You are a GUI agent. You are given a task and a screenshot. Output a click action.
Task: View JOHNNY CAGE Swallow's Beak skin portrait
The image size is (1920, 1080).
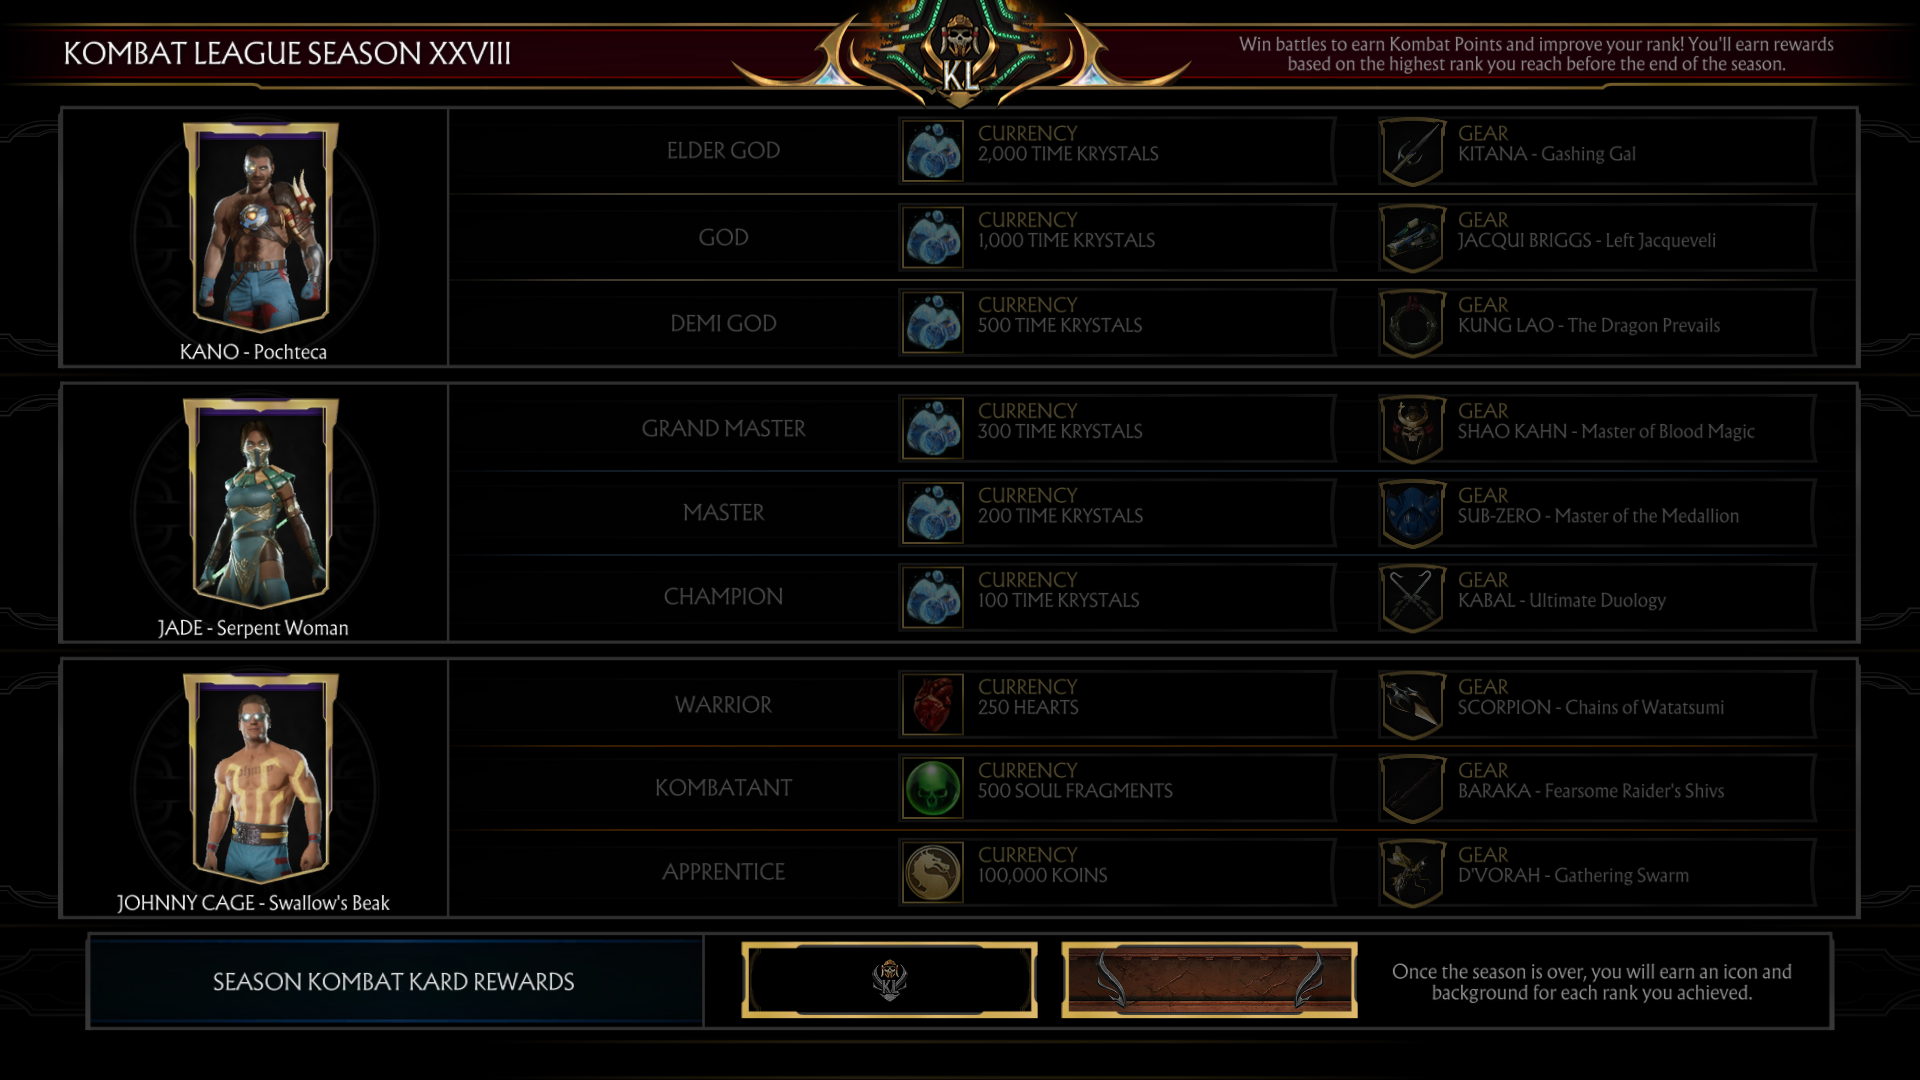[260, 778]
